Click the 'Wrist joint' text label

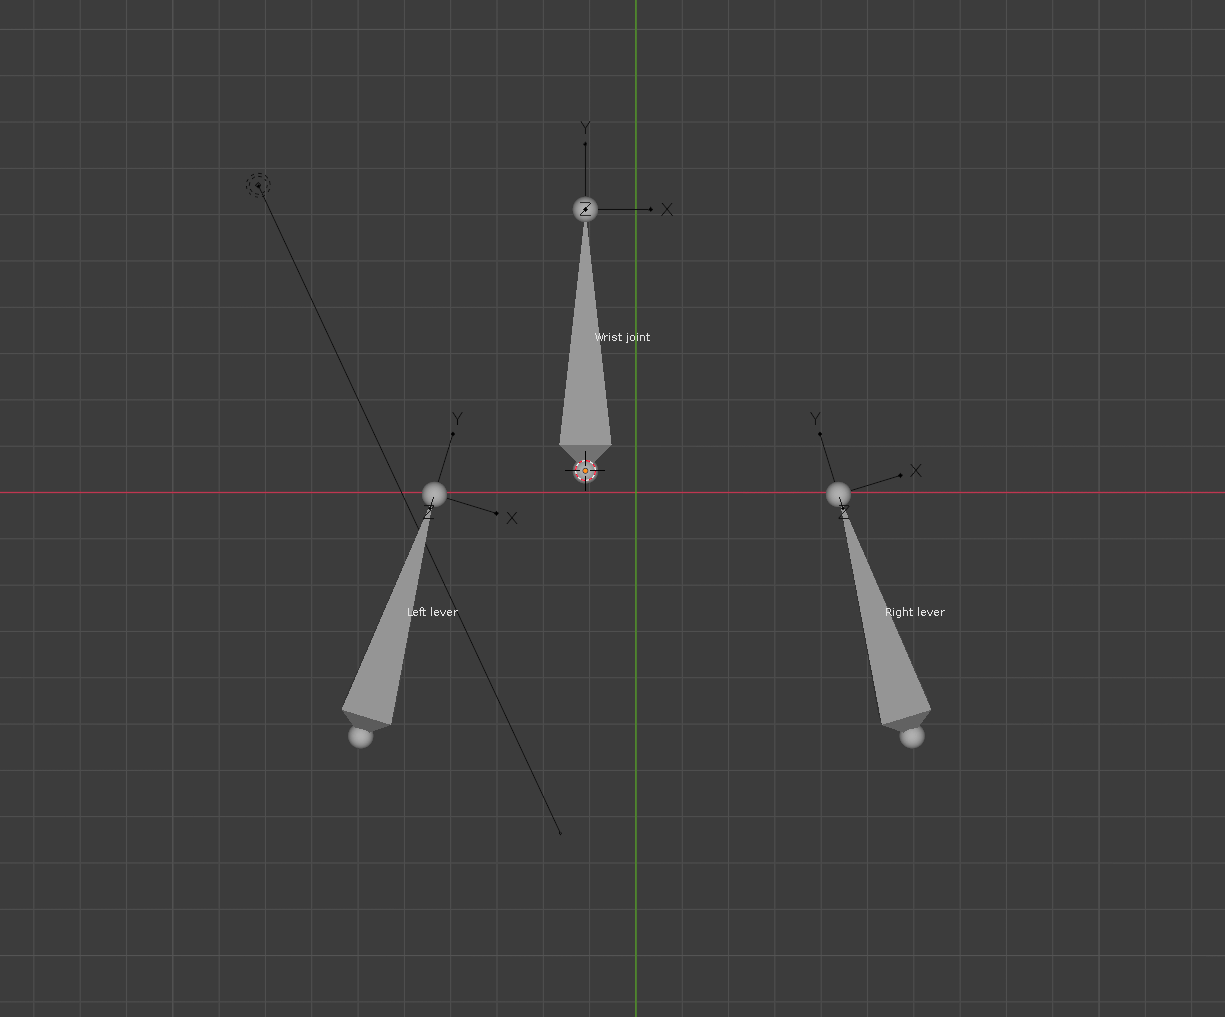tap(622, 337)
